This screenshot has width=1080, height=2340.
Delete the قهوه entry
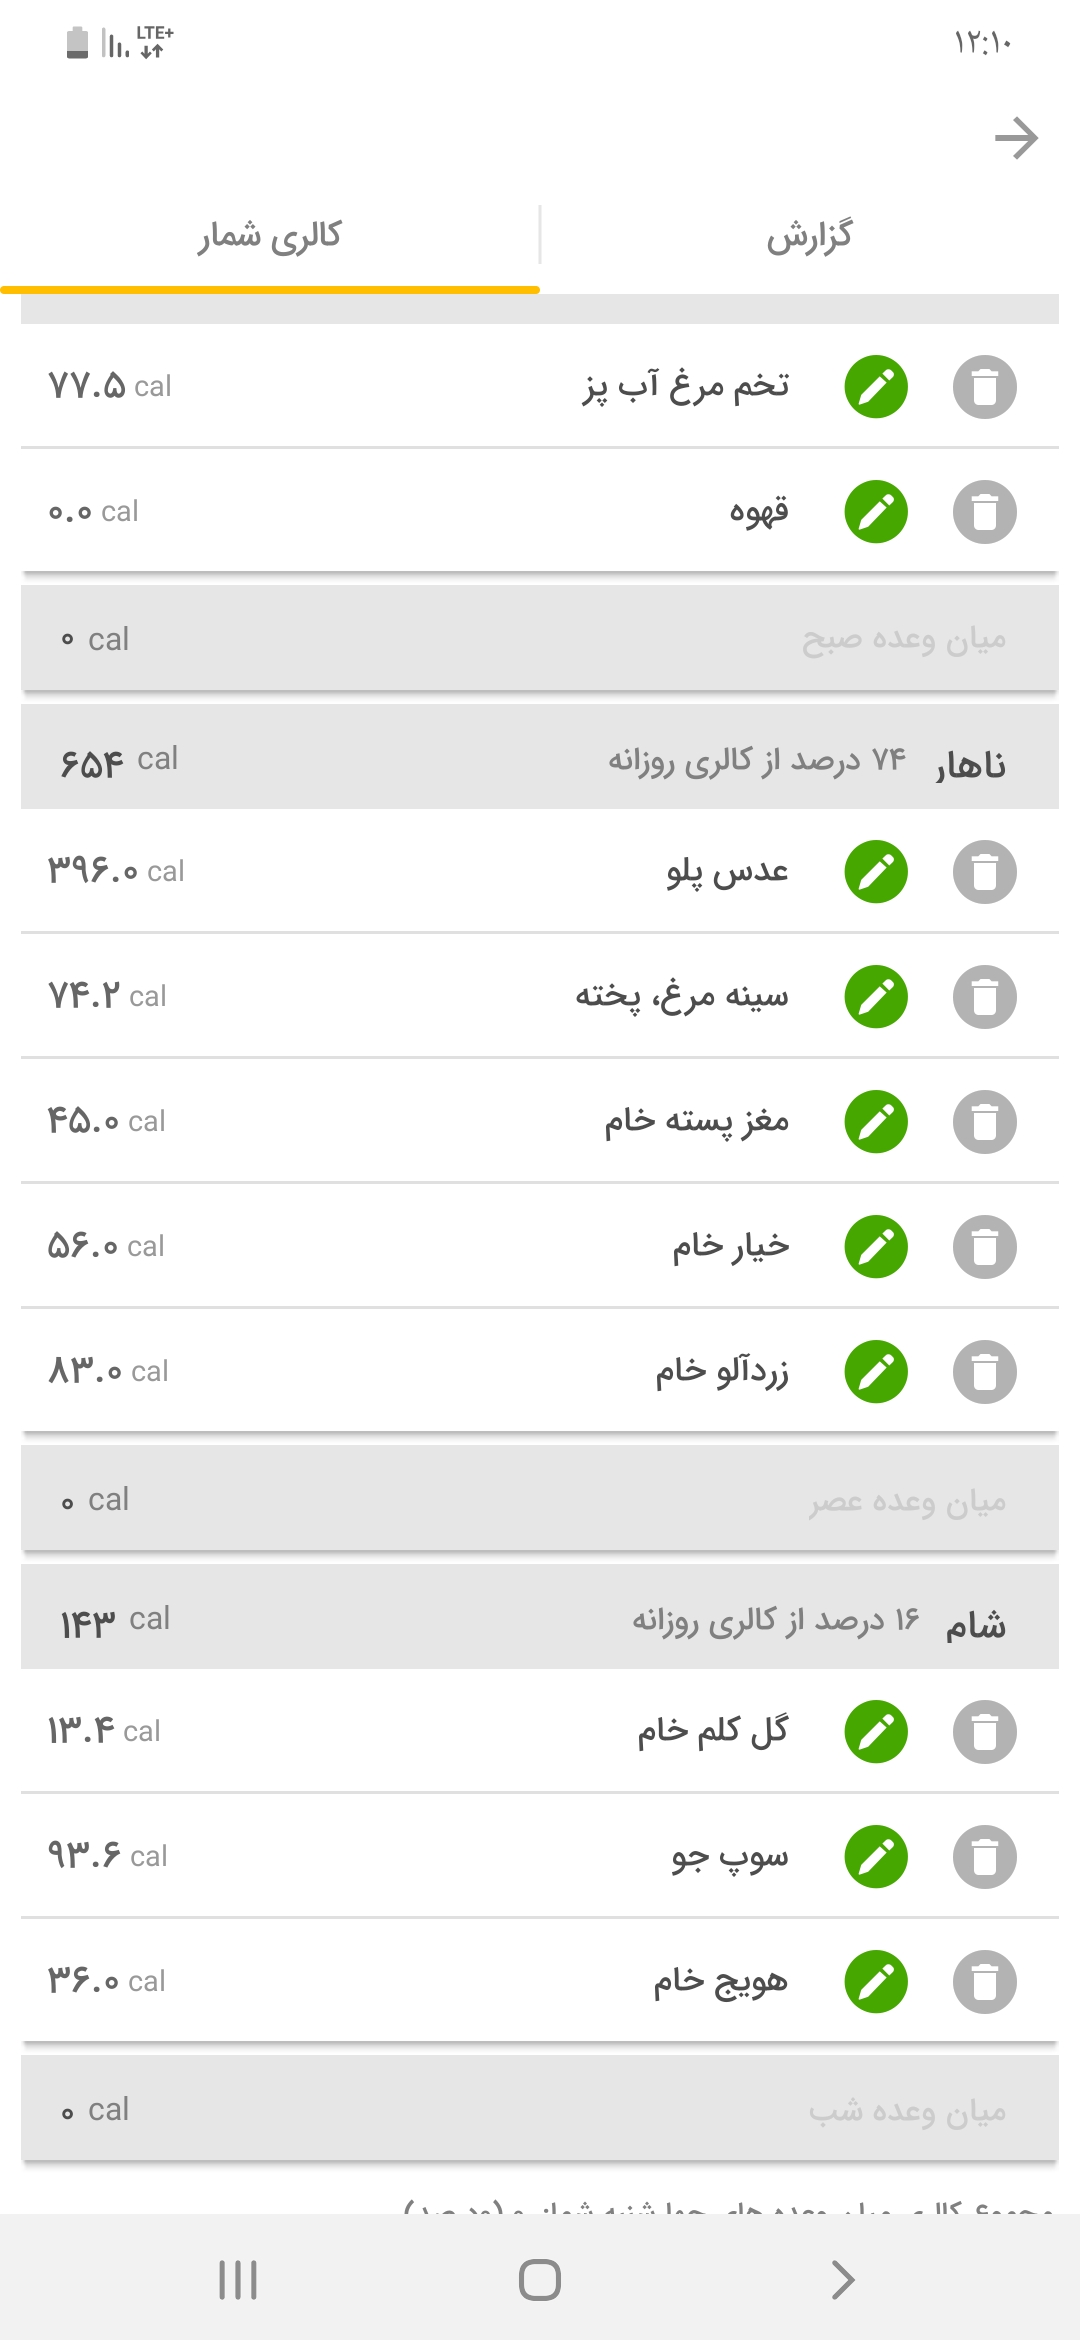pos(984,512)
